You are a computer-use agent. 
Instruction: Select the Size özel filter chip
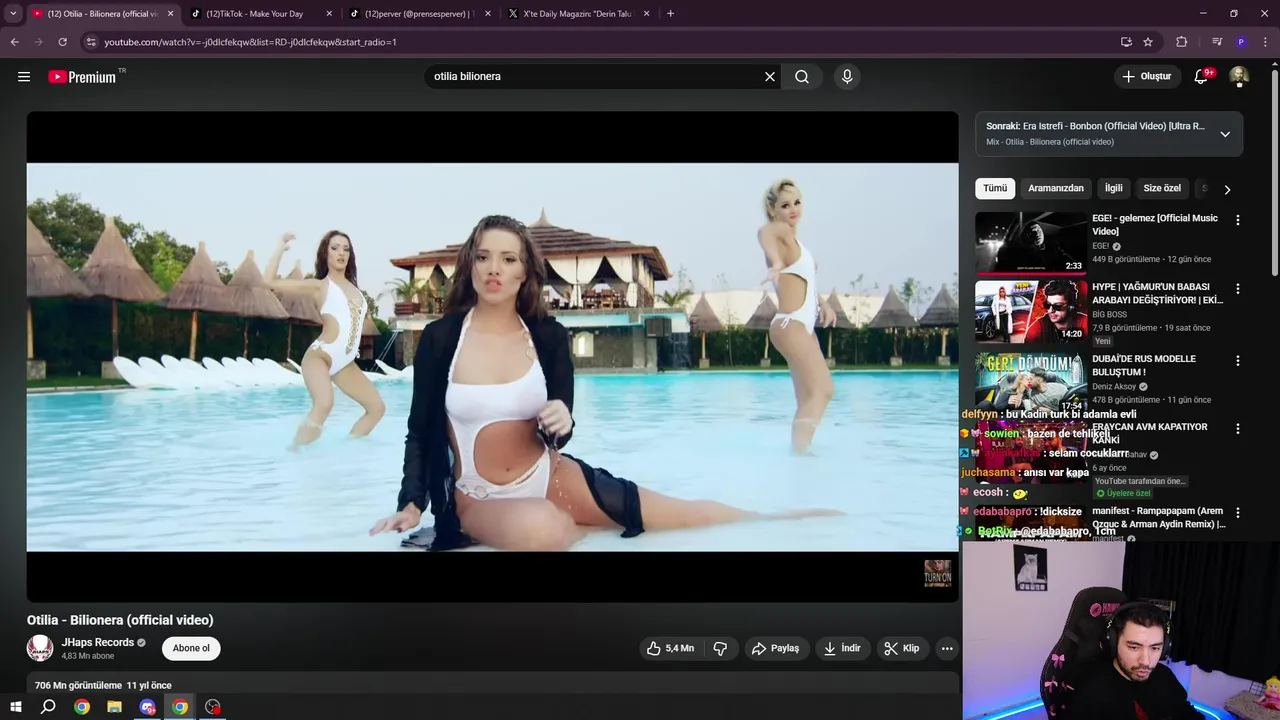1162,188
